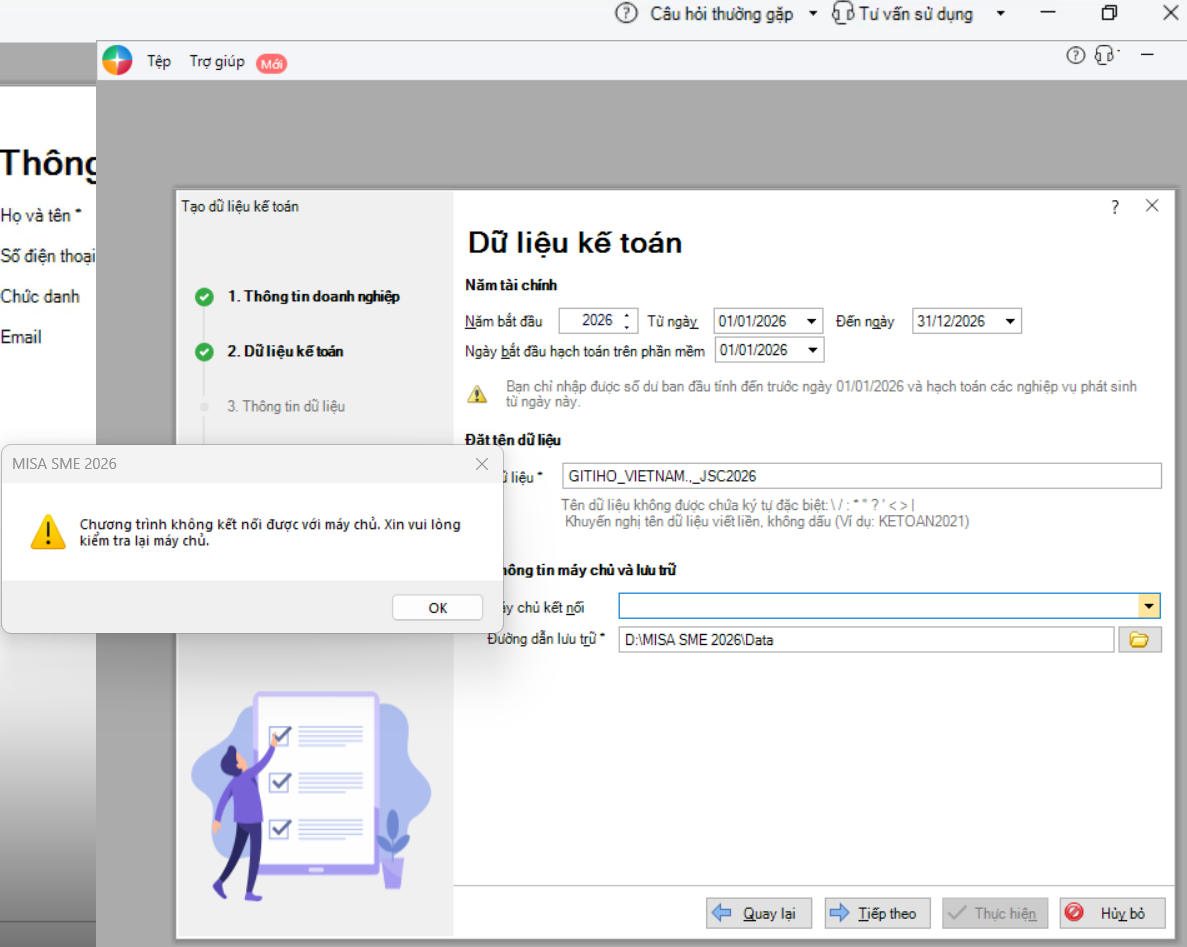Click the Quay lại button
Image resolution: width=1187 pixels, height=947 pixels.
[759, 914]
